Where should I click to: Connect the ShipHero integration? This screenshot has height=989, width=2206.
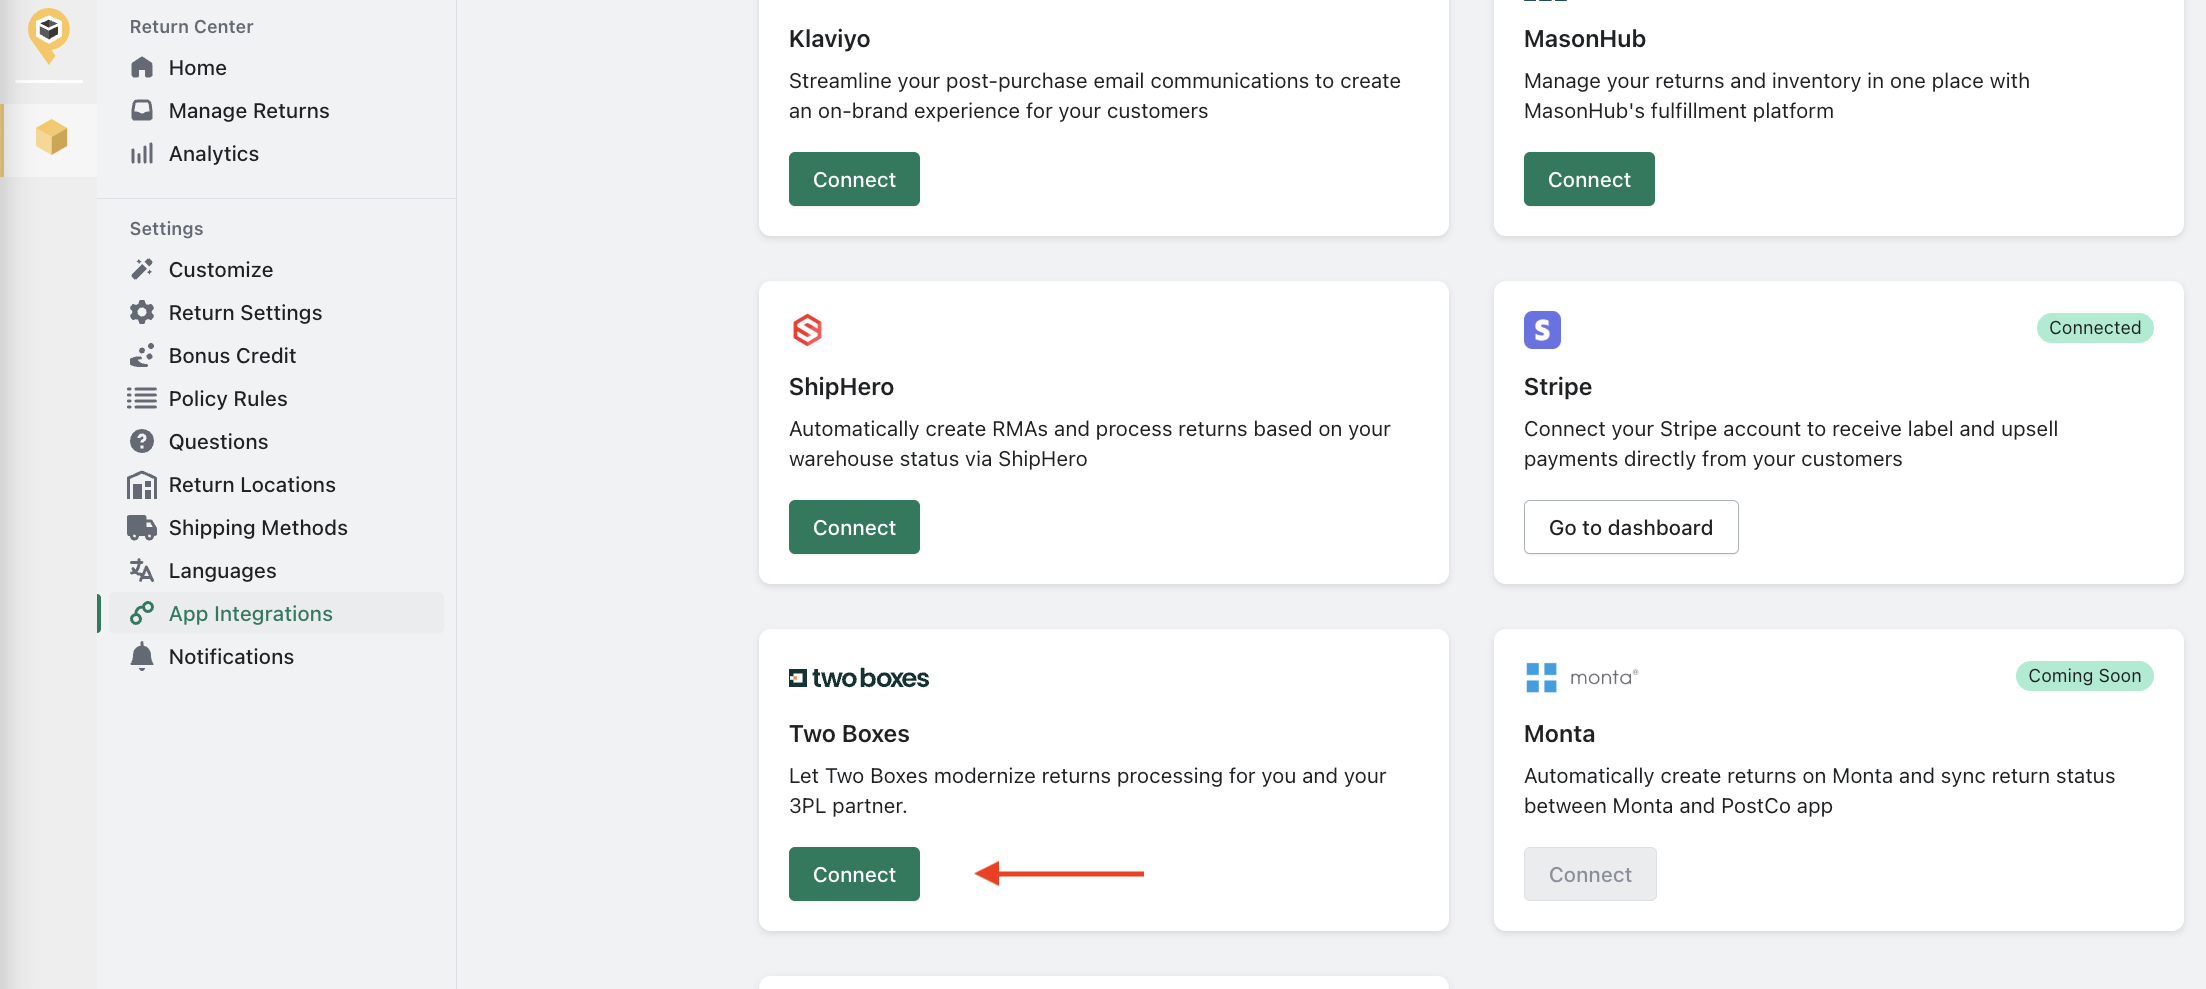[854, 527]
